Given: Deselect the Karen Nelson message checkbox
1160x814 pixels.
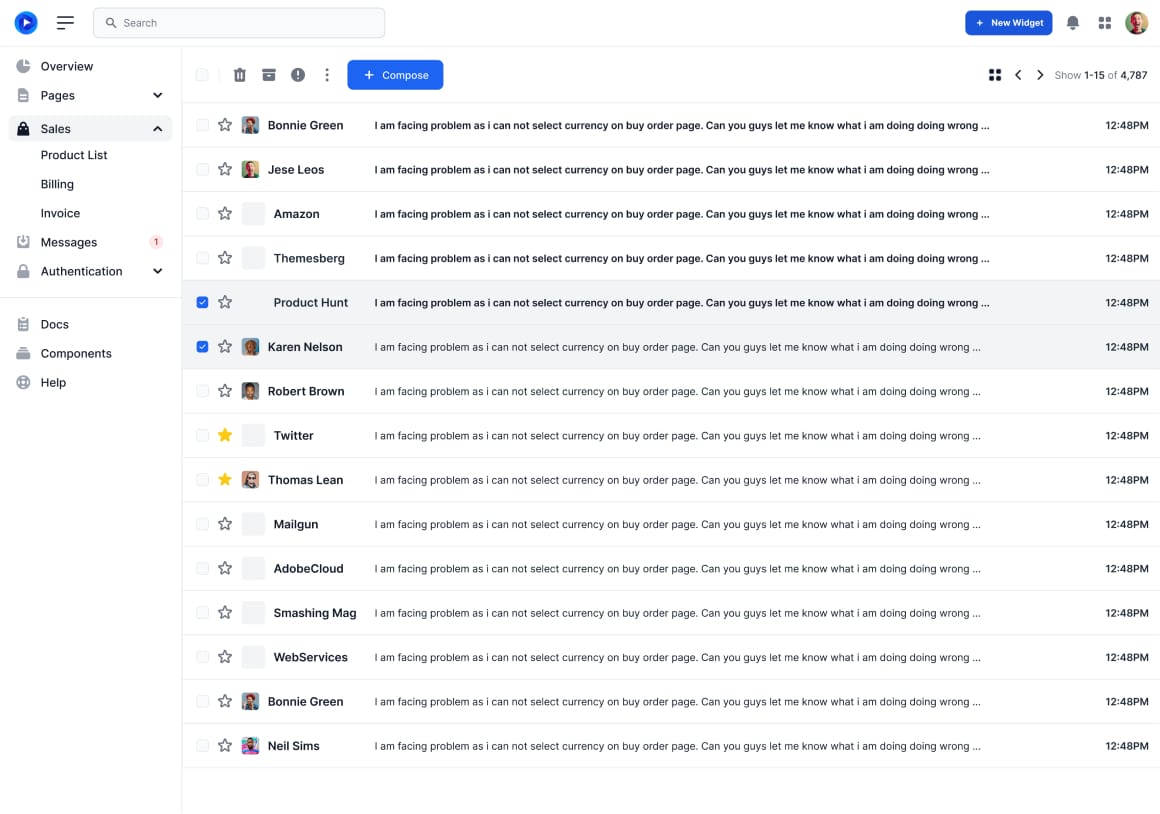Looking at the screenshot, I should tap(202, 347).
